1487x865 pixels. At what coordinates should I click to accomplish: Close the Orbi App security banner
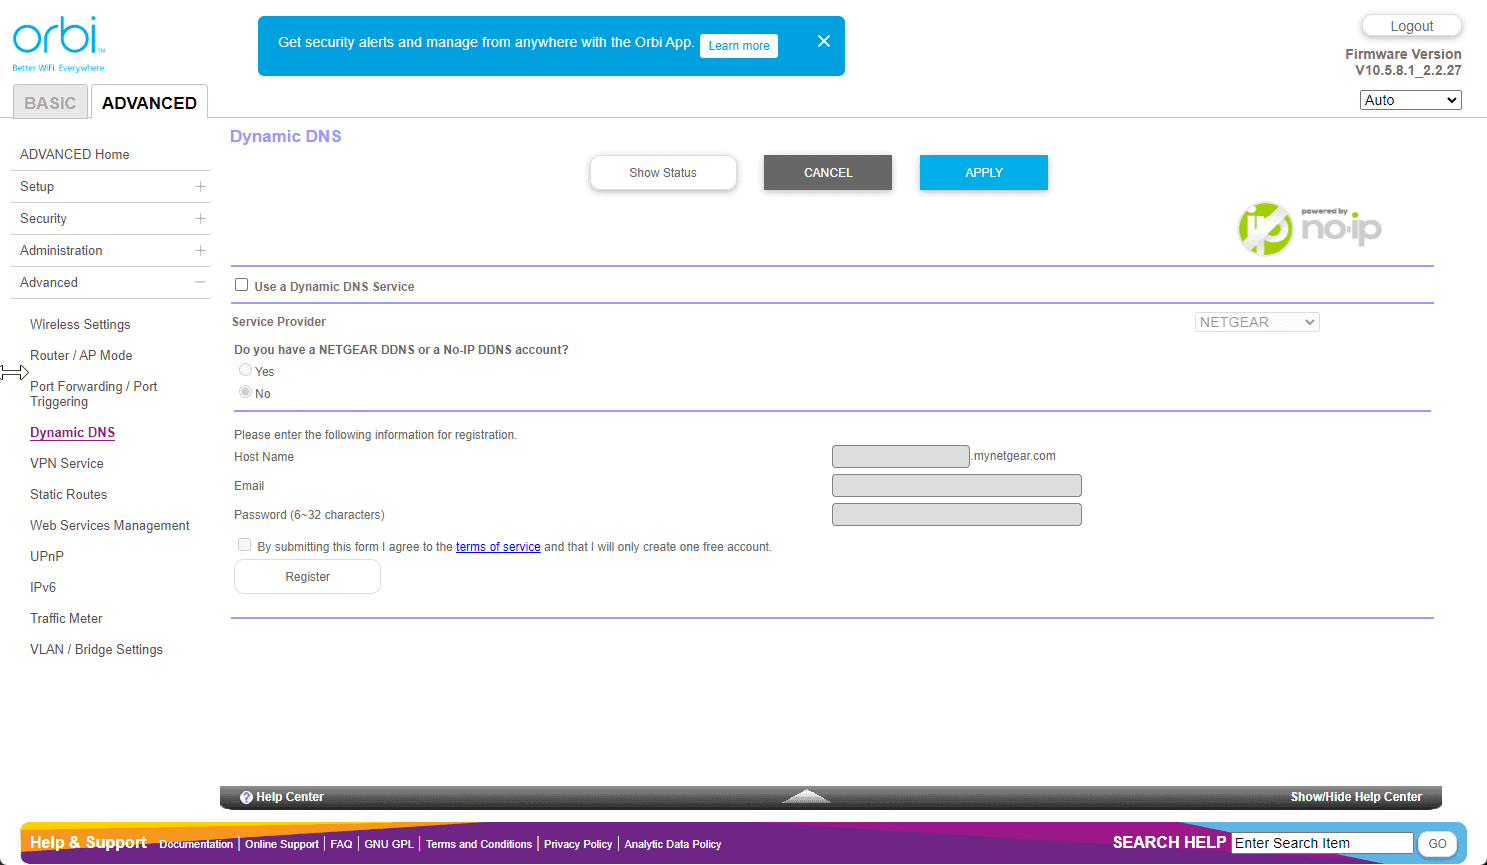tap(823, 41)
